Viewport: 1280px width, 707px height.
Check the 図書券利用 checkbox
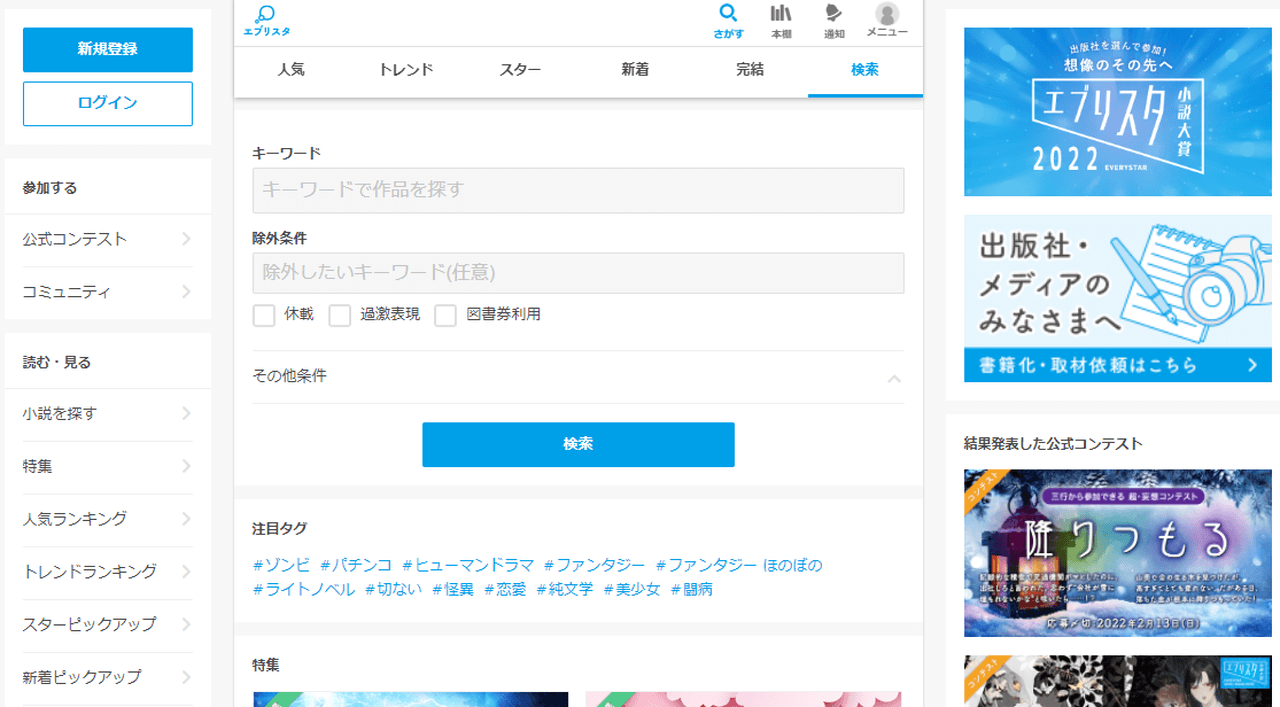pyautogui.click(x=446, y=315)
